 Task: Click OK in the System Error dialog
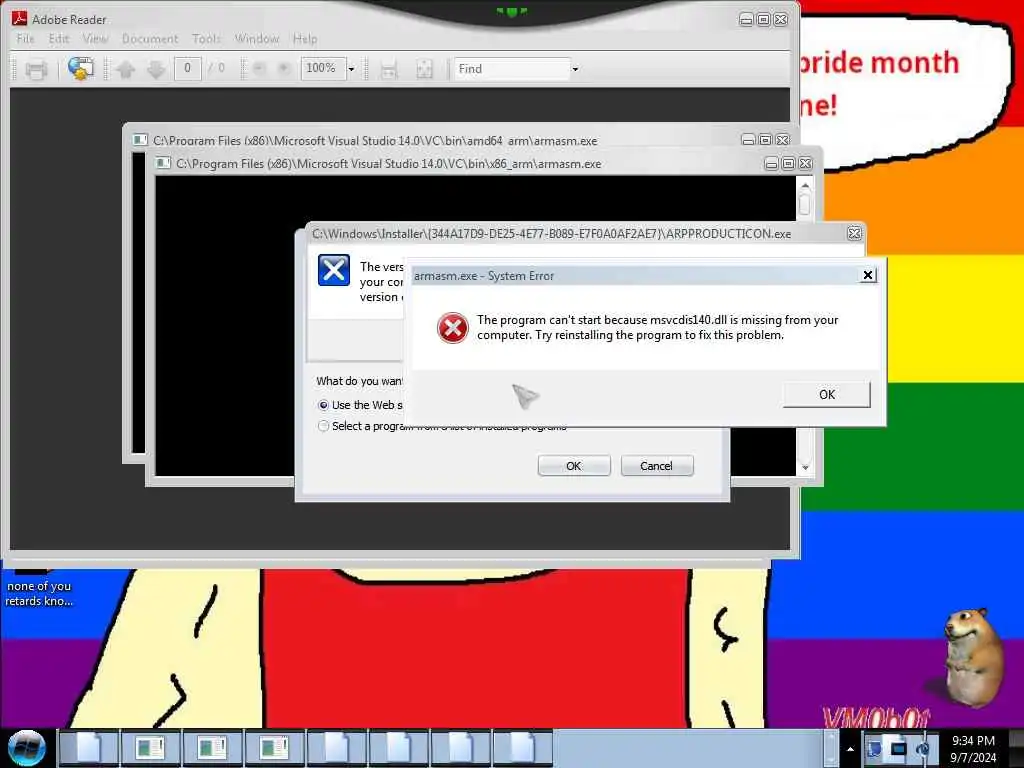click(x=827, y=394)
